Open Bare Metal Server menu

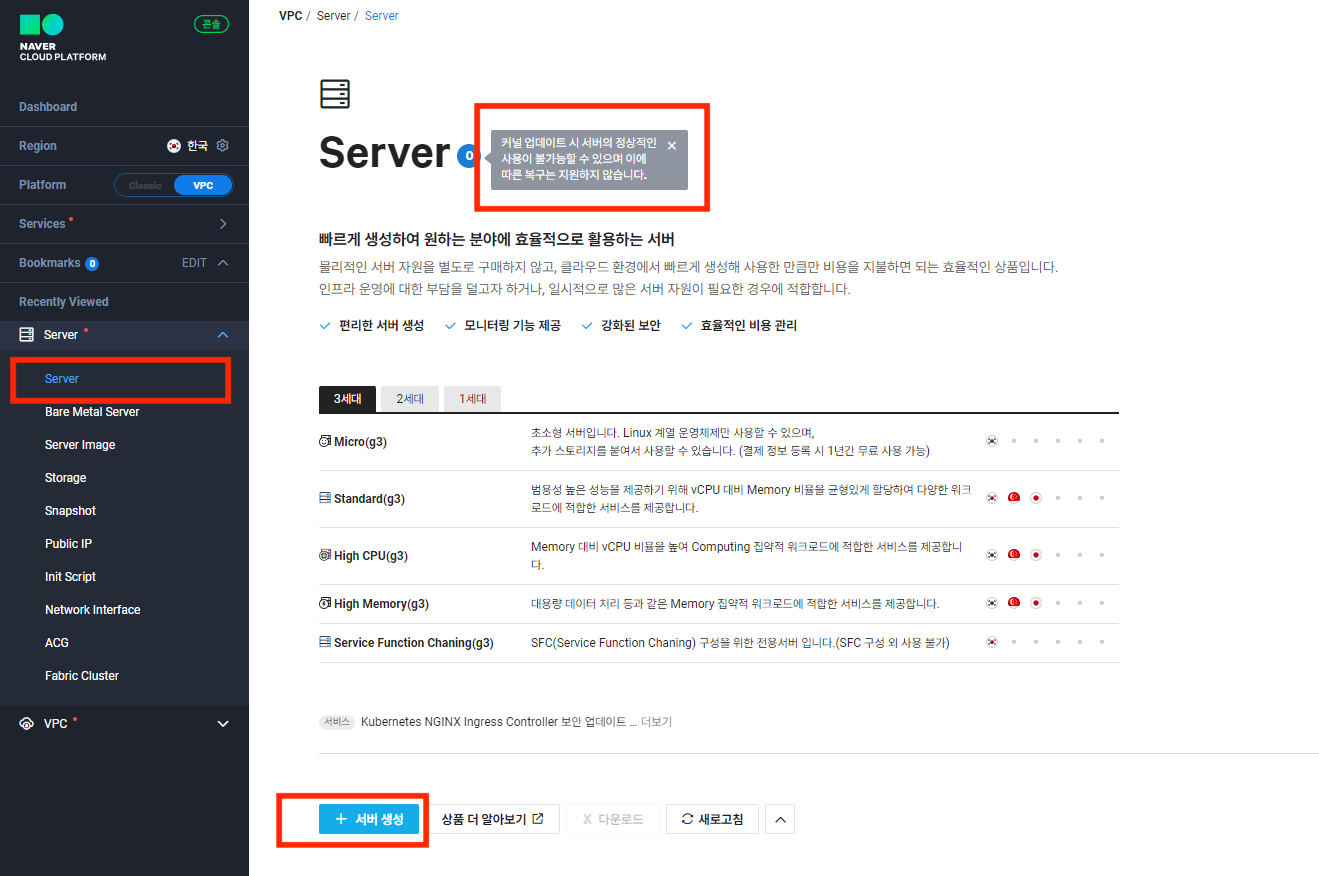(92, 412)
